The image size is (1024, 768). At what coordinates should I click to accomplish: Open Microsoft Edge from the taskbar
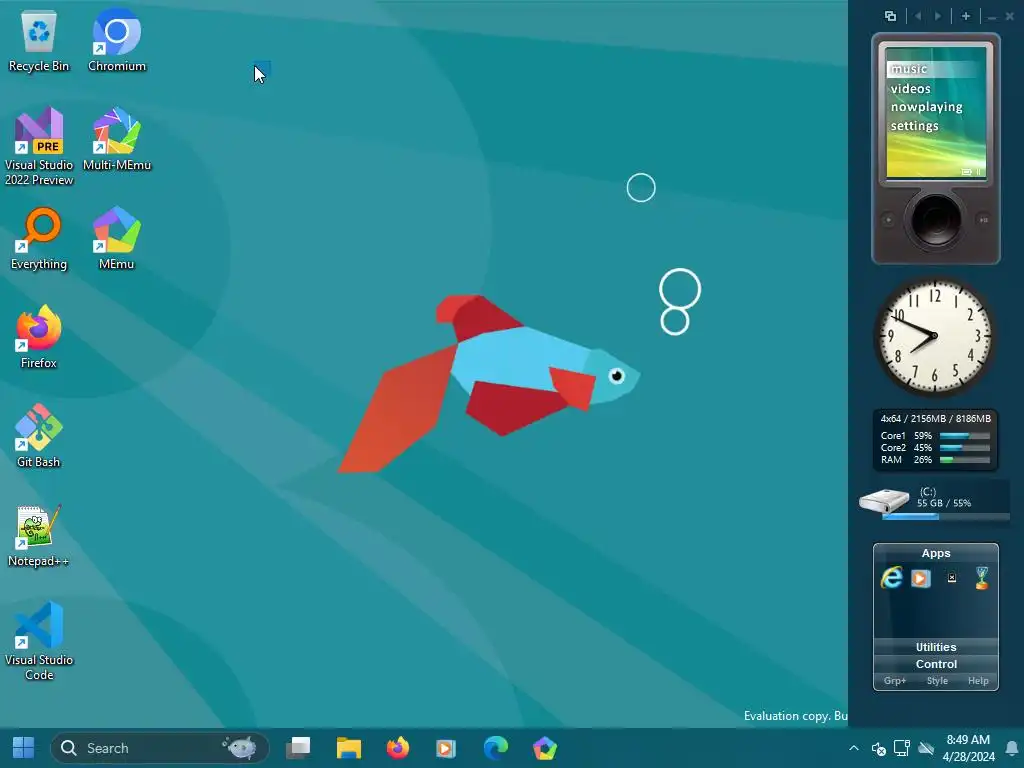tap(496, 748)
